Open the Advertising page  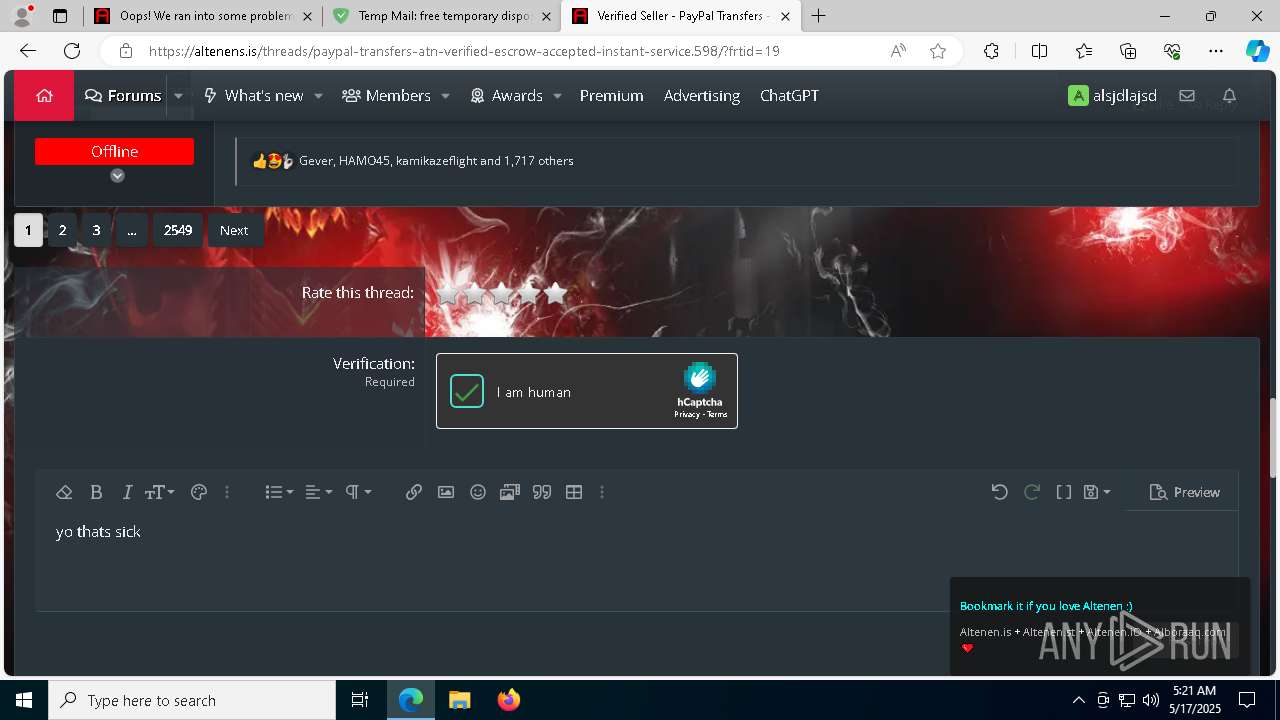[702, 96]
